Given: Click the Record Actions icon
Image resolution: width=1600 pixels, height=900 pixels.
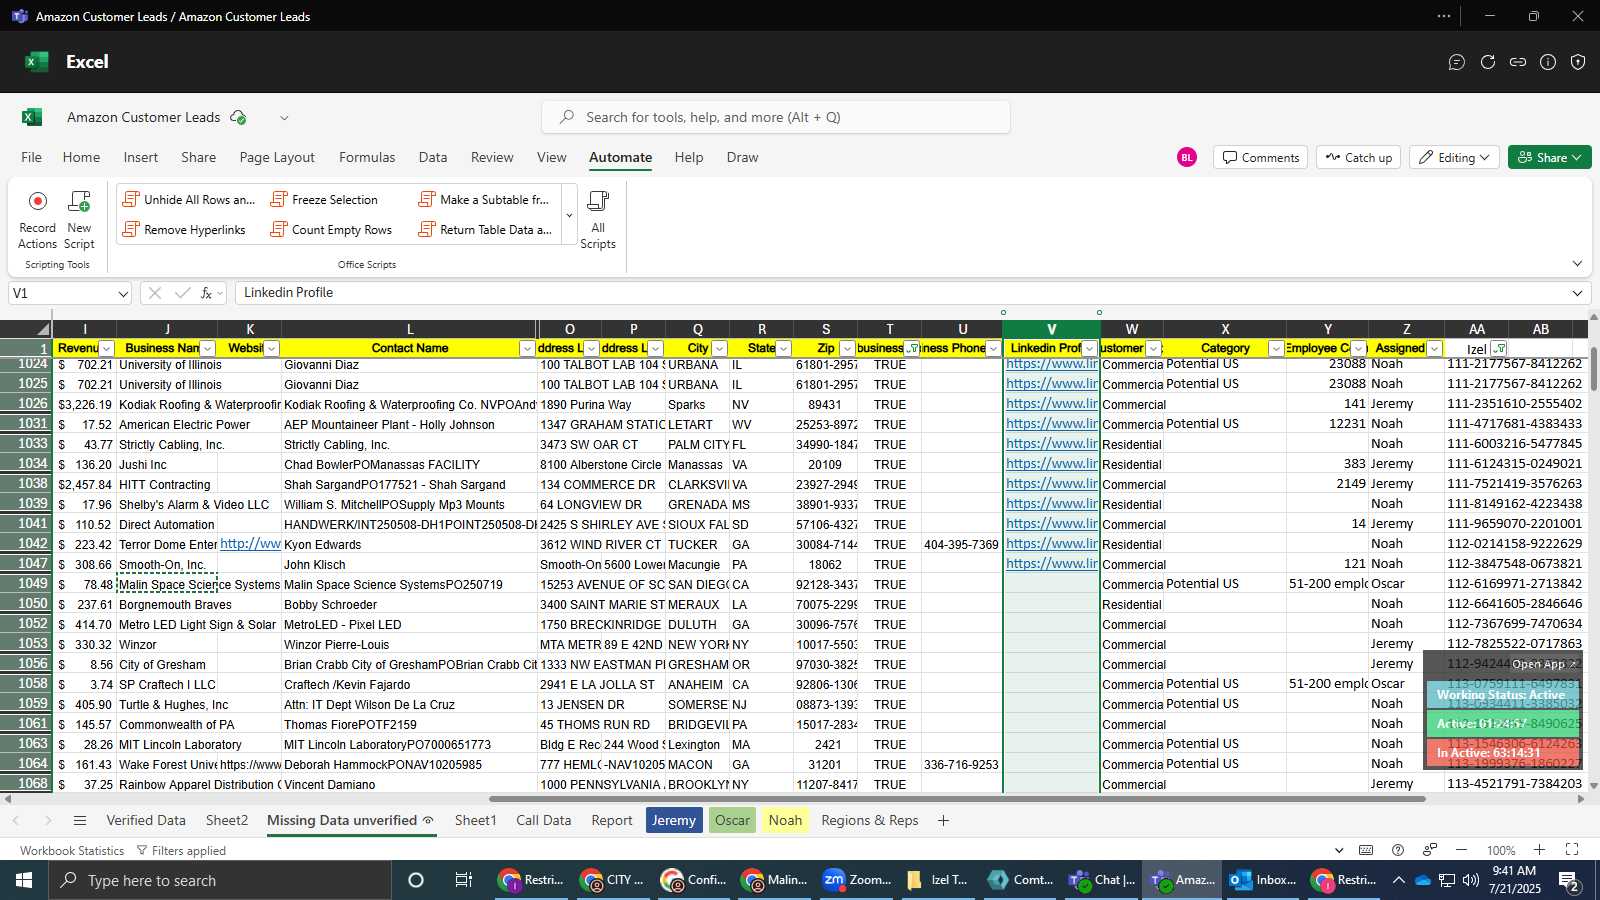Looking at the screenshot, I should [x=37, y=201].
